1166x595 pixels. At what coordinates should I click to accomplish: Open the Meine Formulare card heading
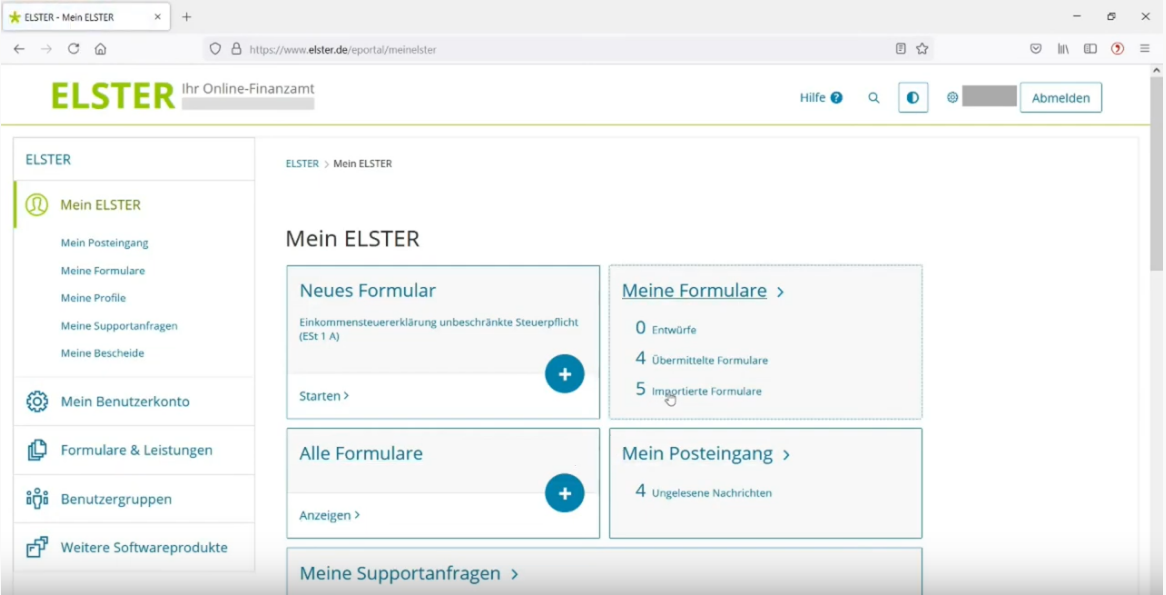694,291
